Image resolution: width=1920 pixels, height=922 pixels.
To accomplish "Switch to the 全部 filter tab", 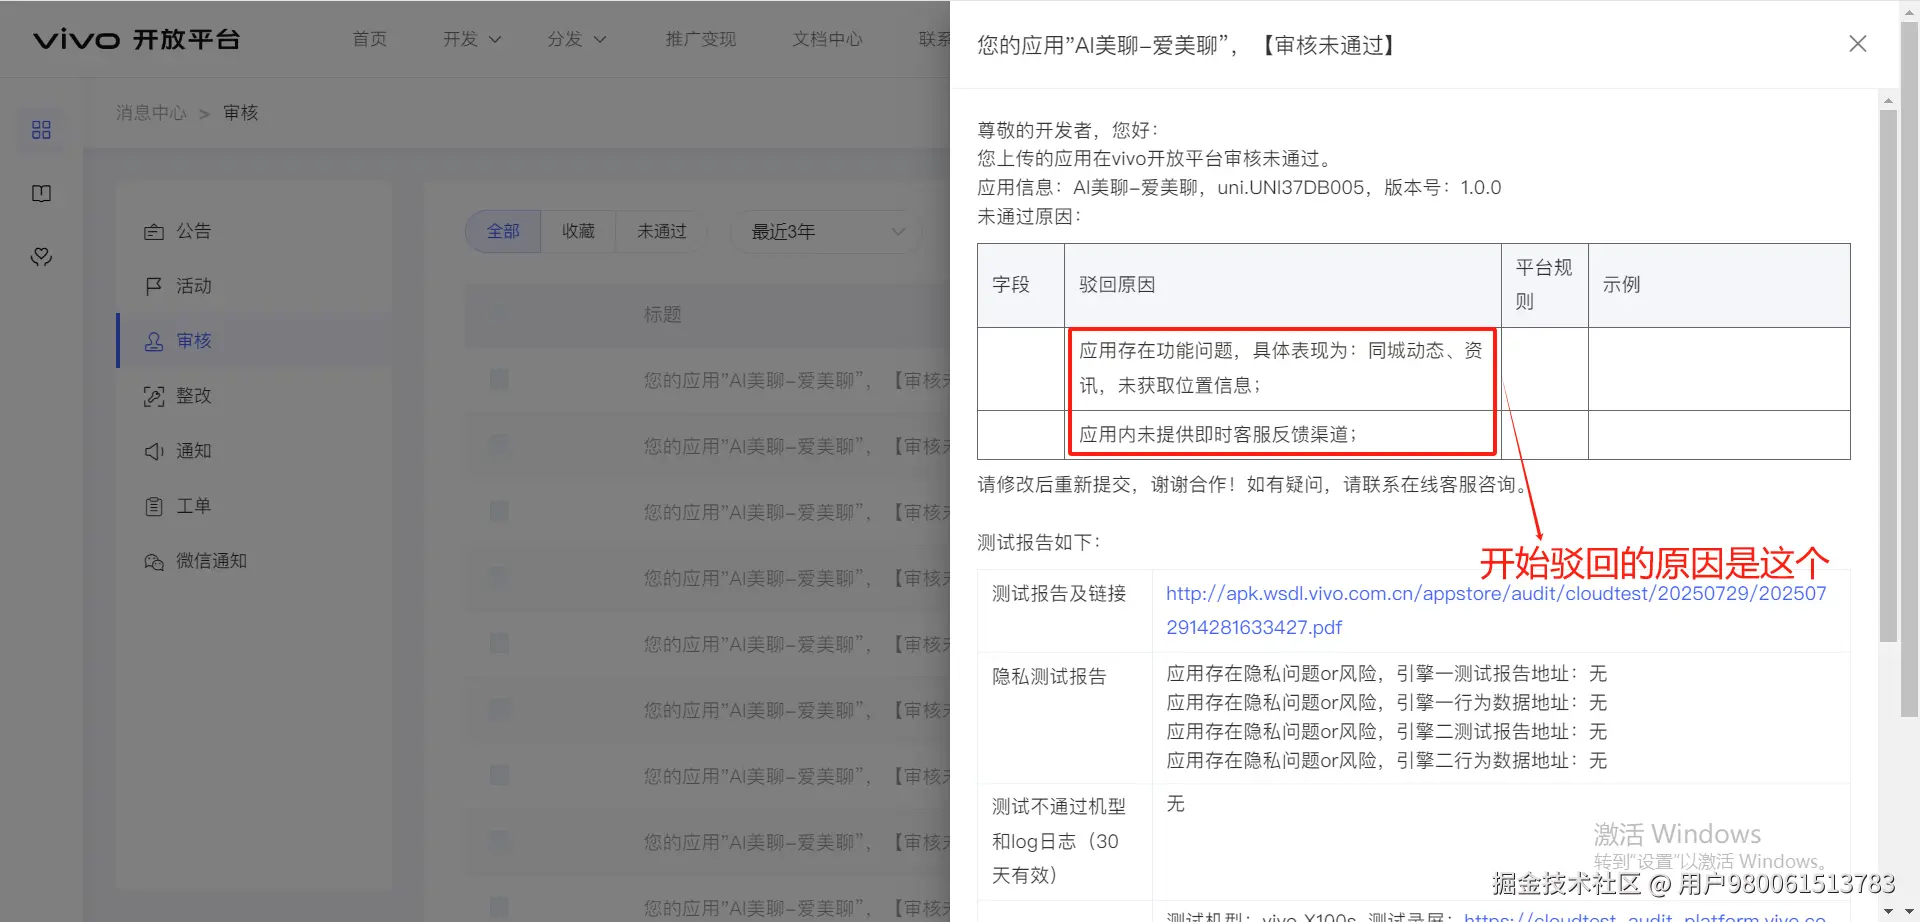I will click(503, 232).
